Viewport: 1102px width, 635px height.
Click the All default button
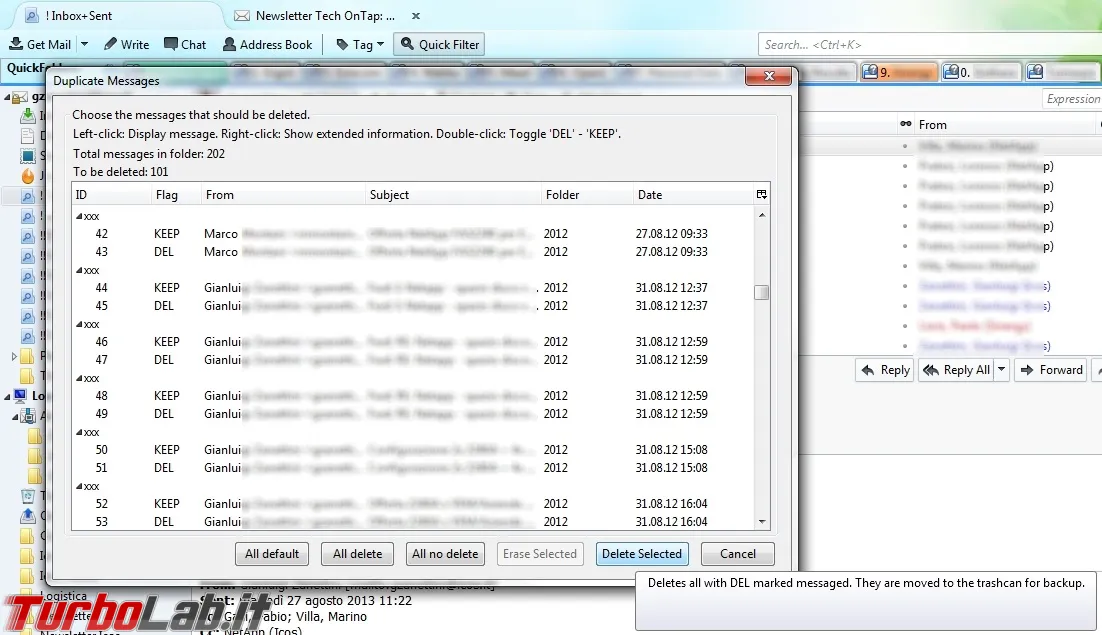click(x=272, y=554)
